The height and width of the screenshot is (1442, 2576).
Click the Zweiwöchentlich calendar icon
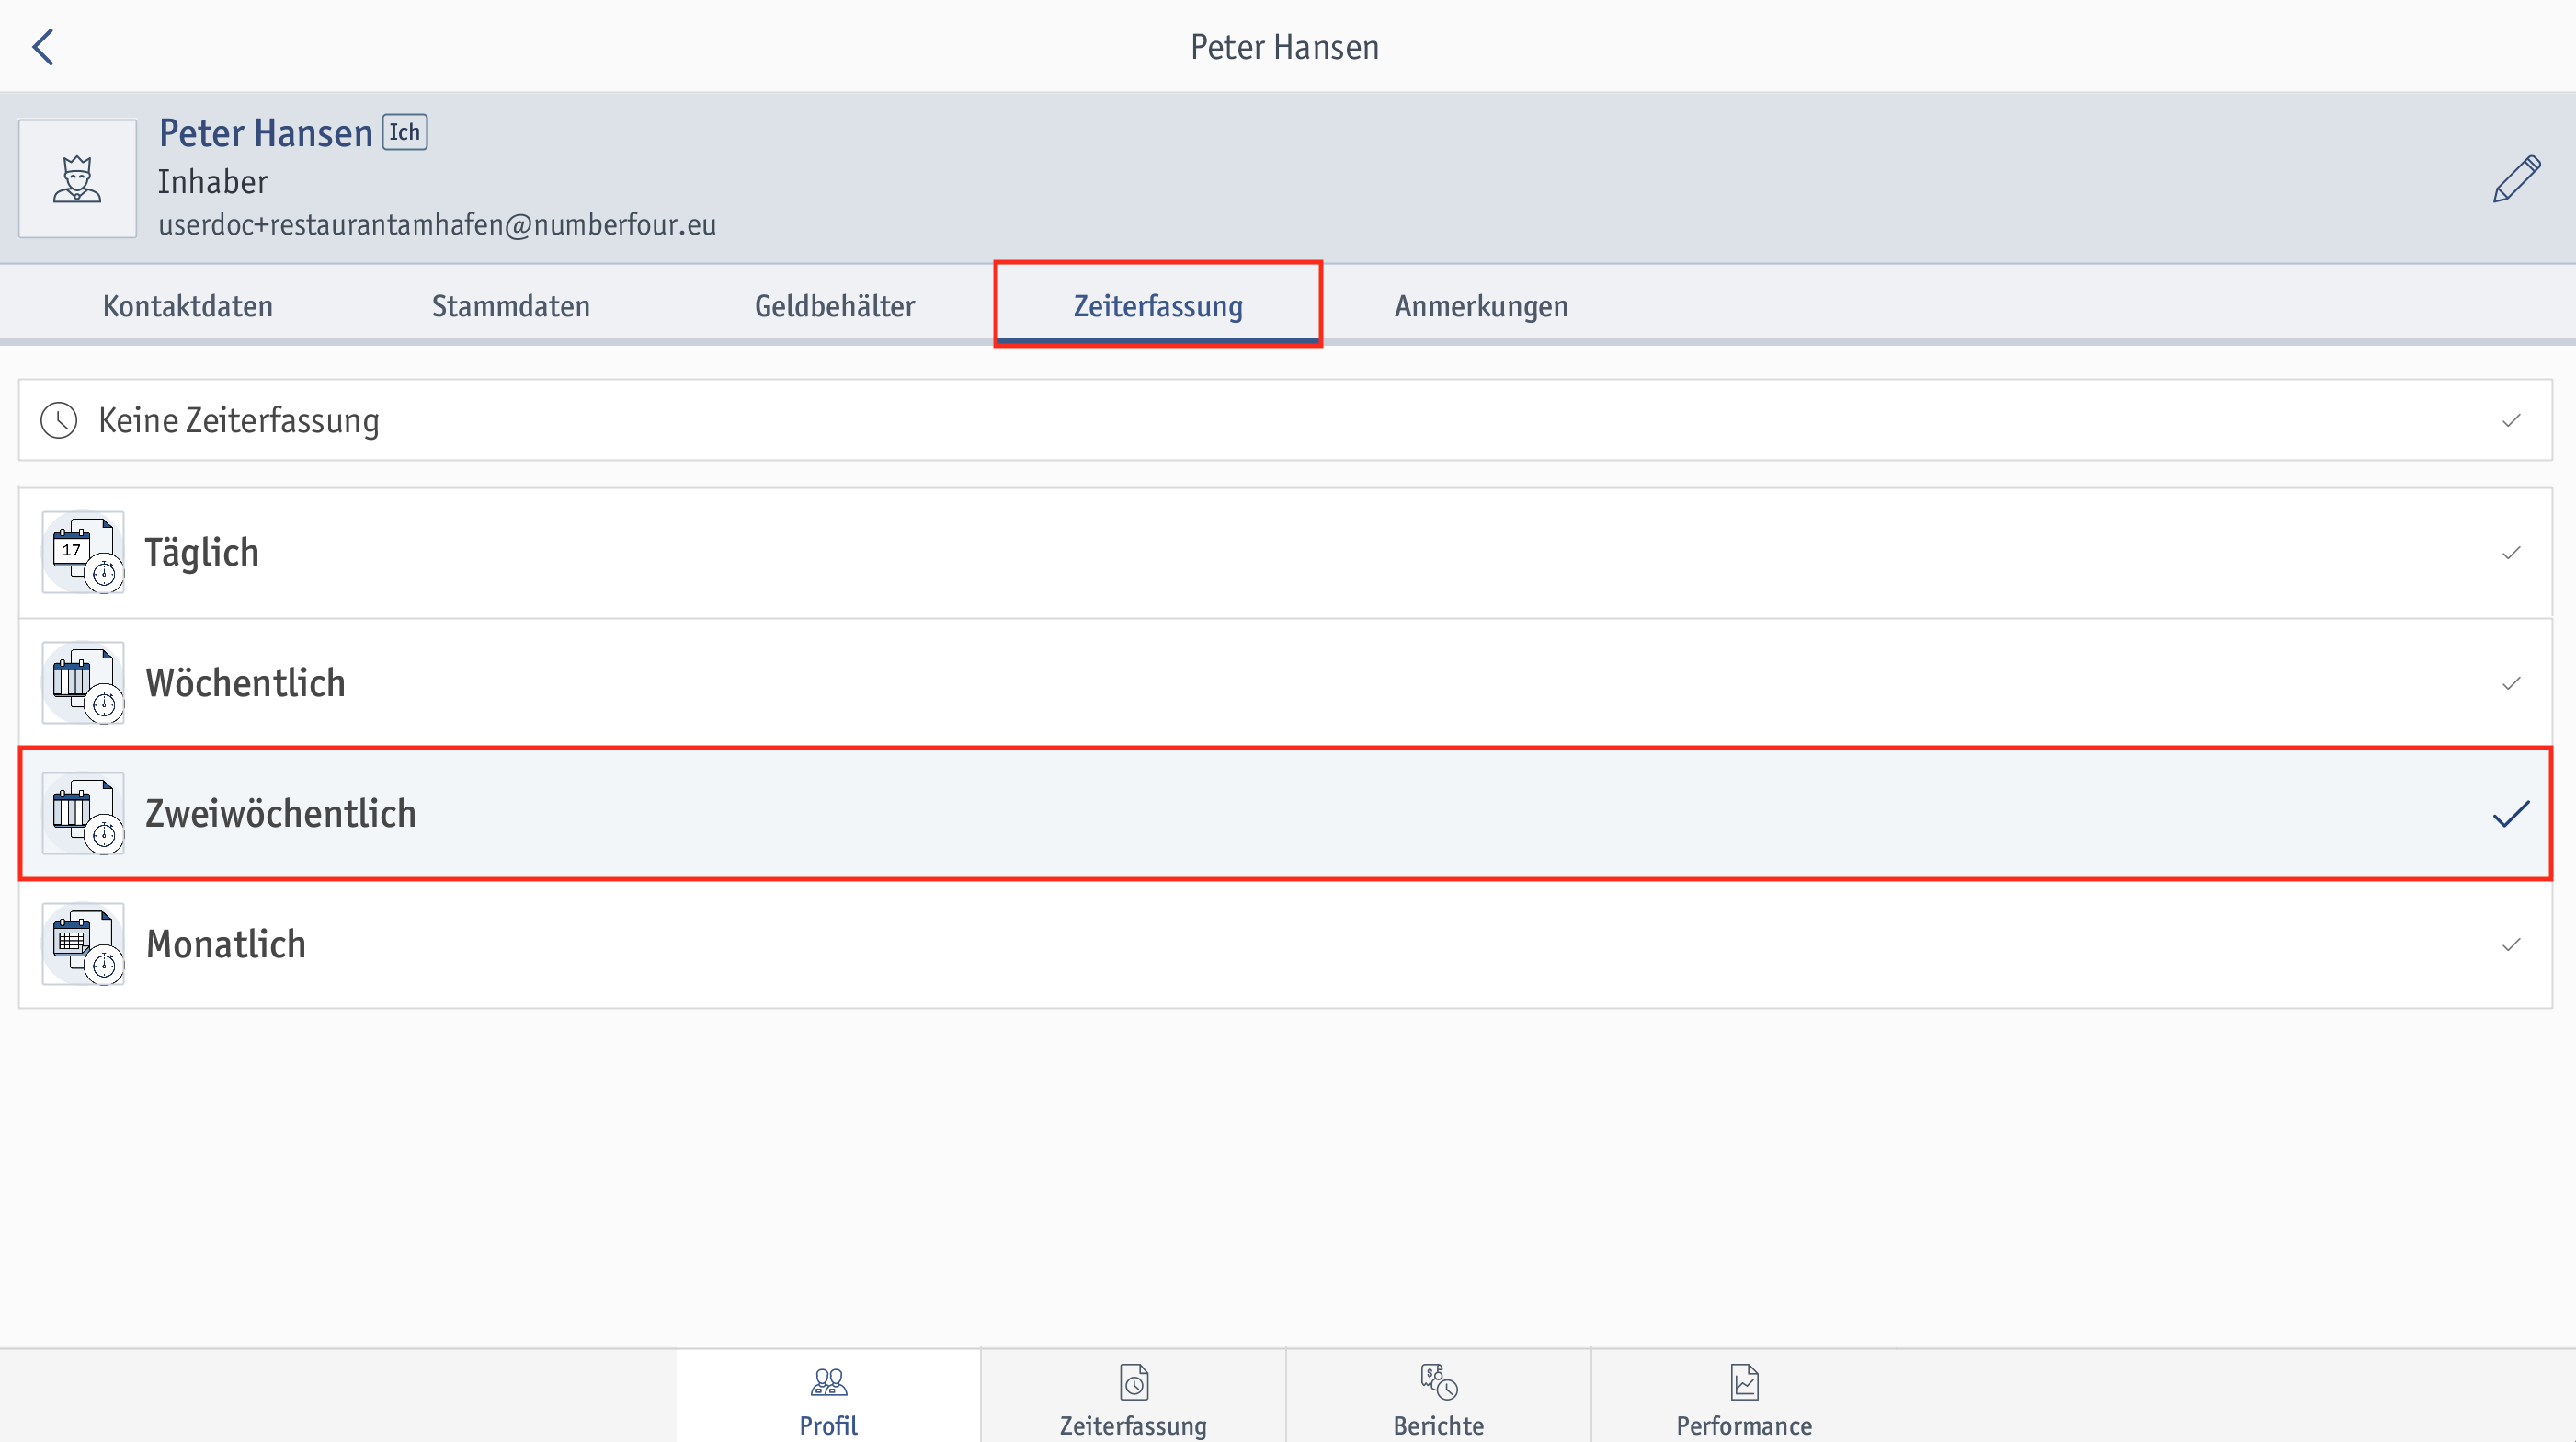pyautogui.click(x=83, y=813)
